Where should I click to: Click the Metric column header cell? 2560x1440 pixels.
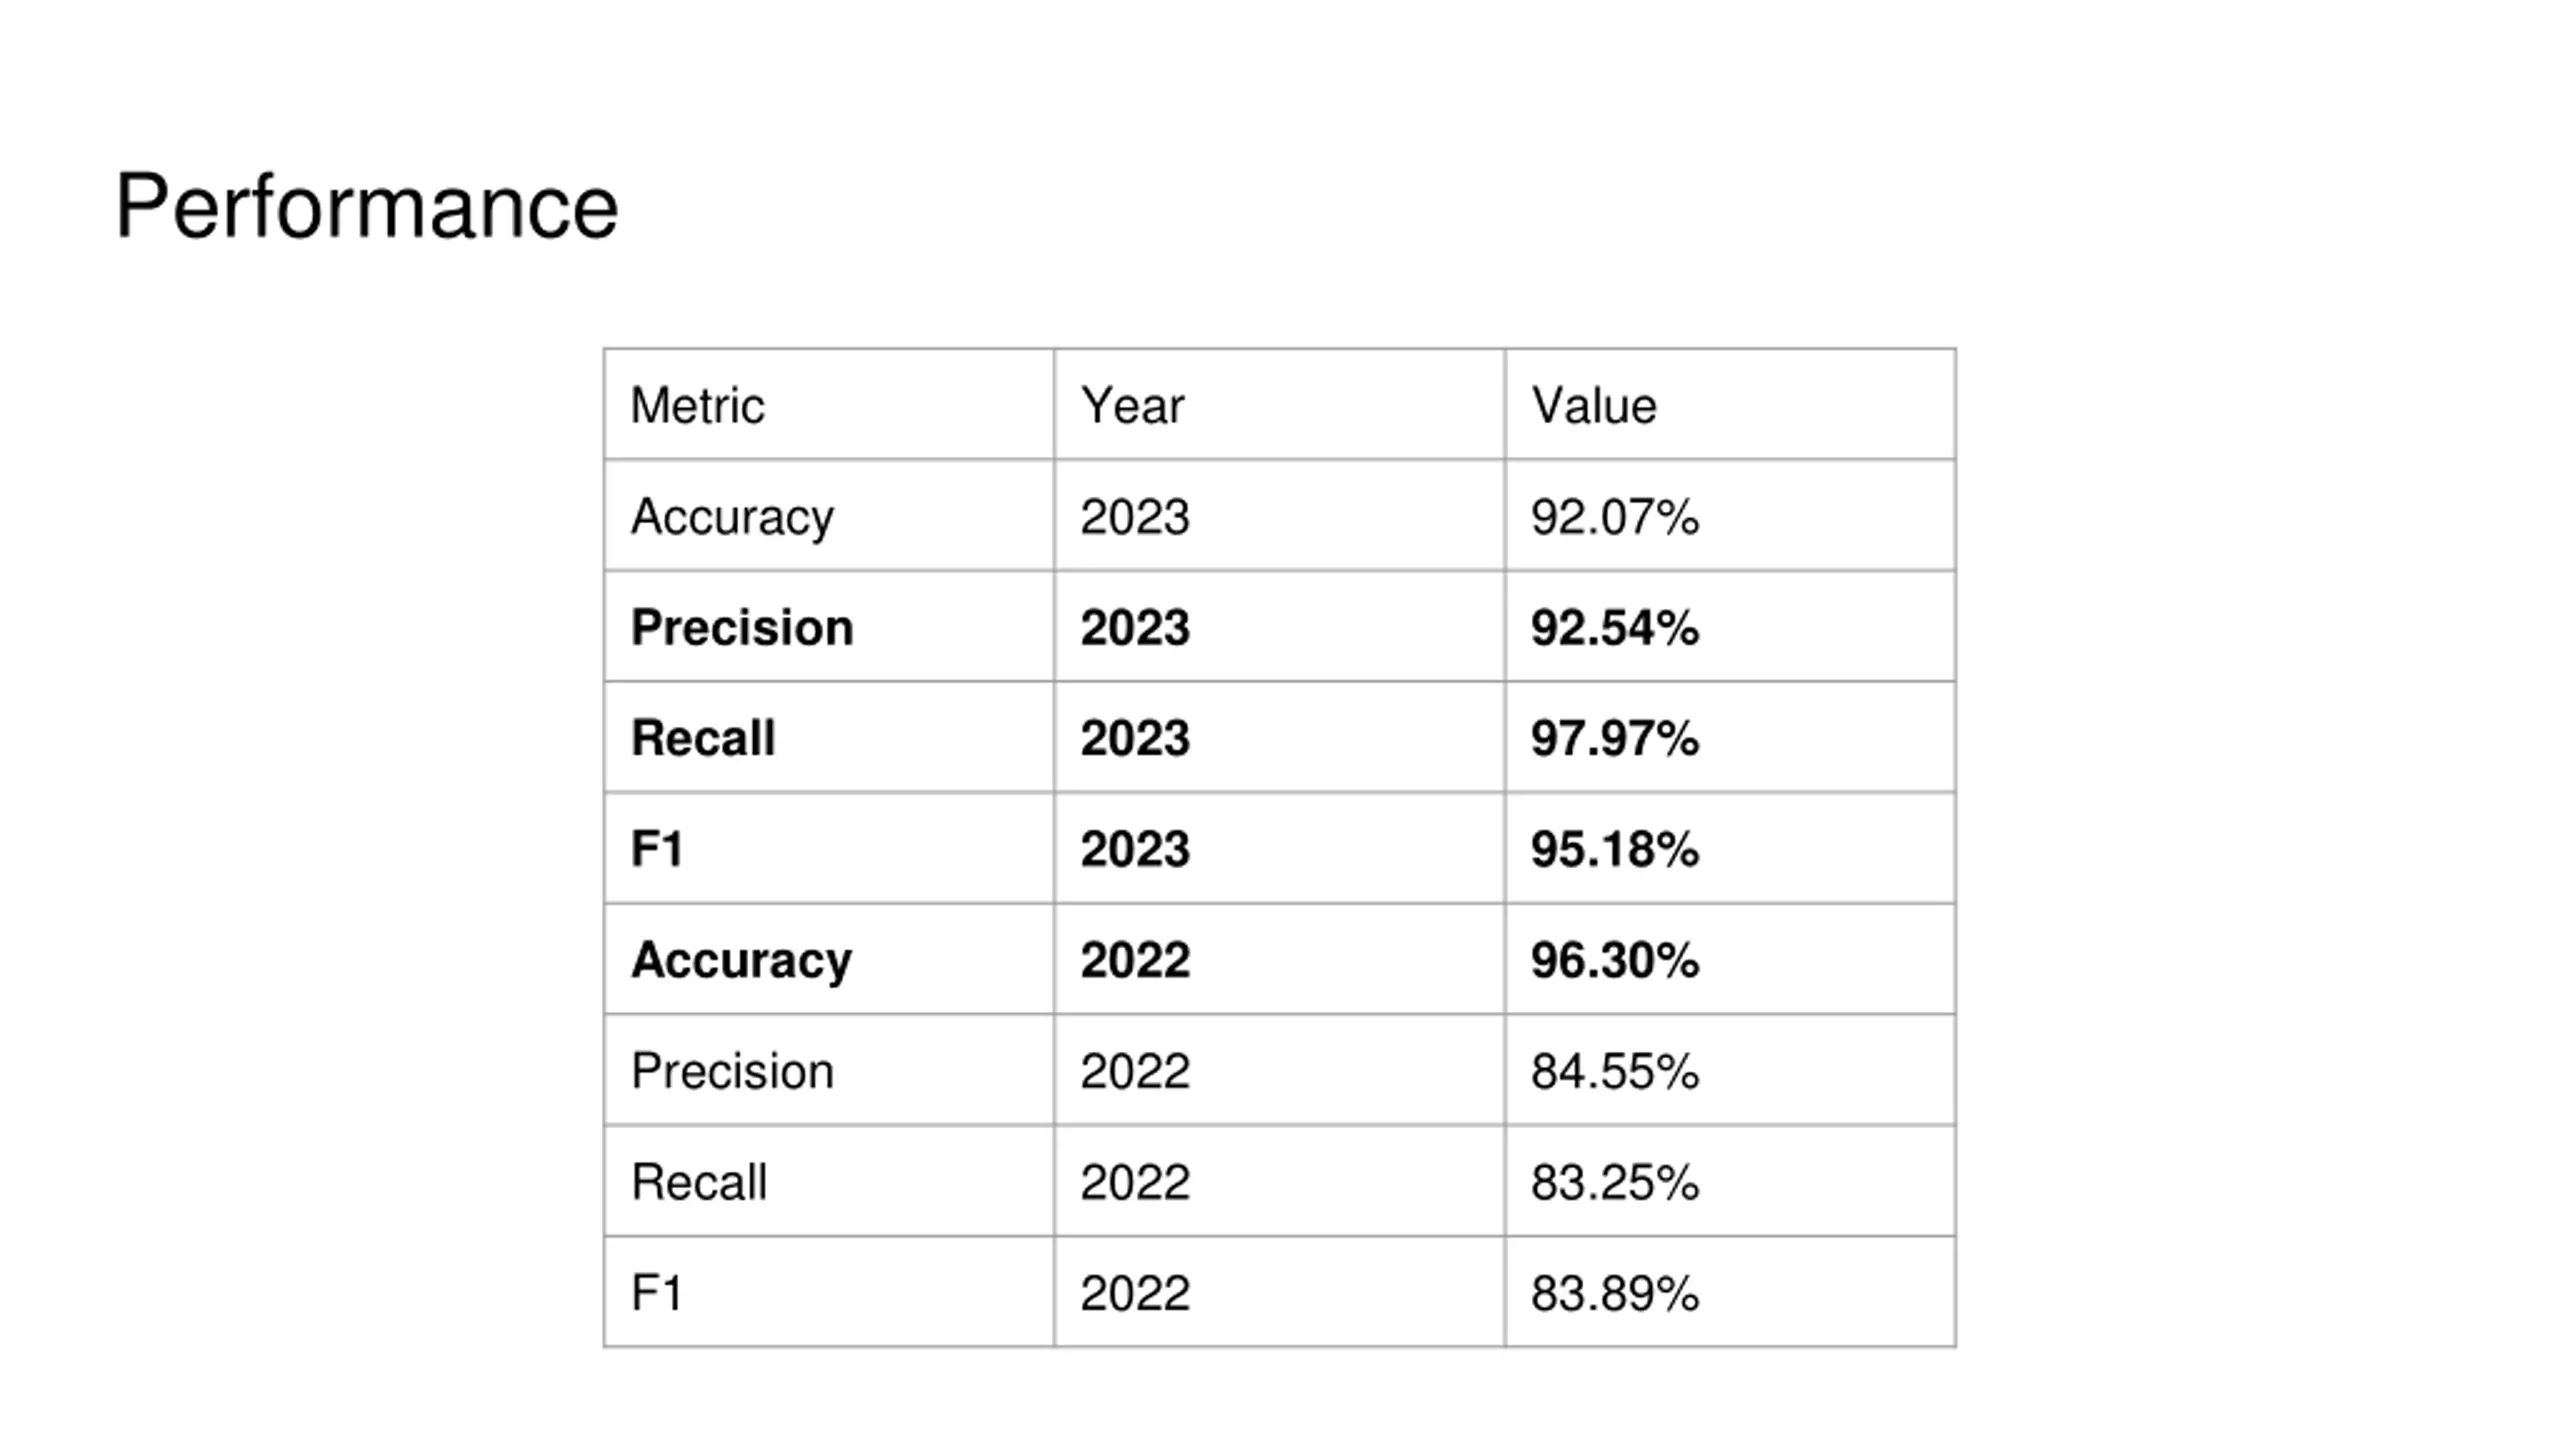(x=828, y=404)
